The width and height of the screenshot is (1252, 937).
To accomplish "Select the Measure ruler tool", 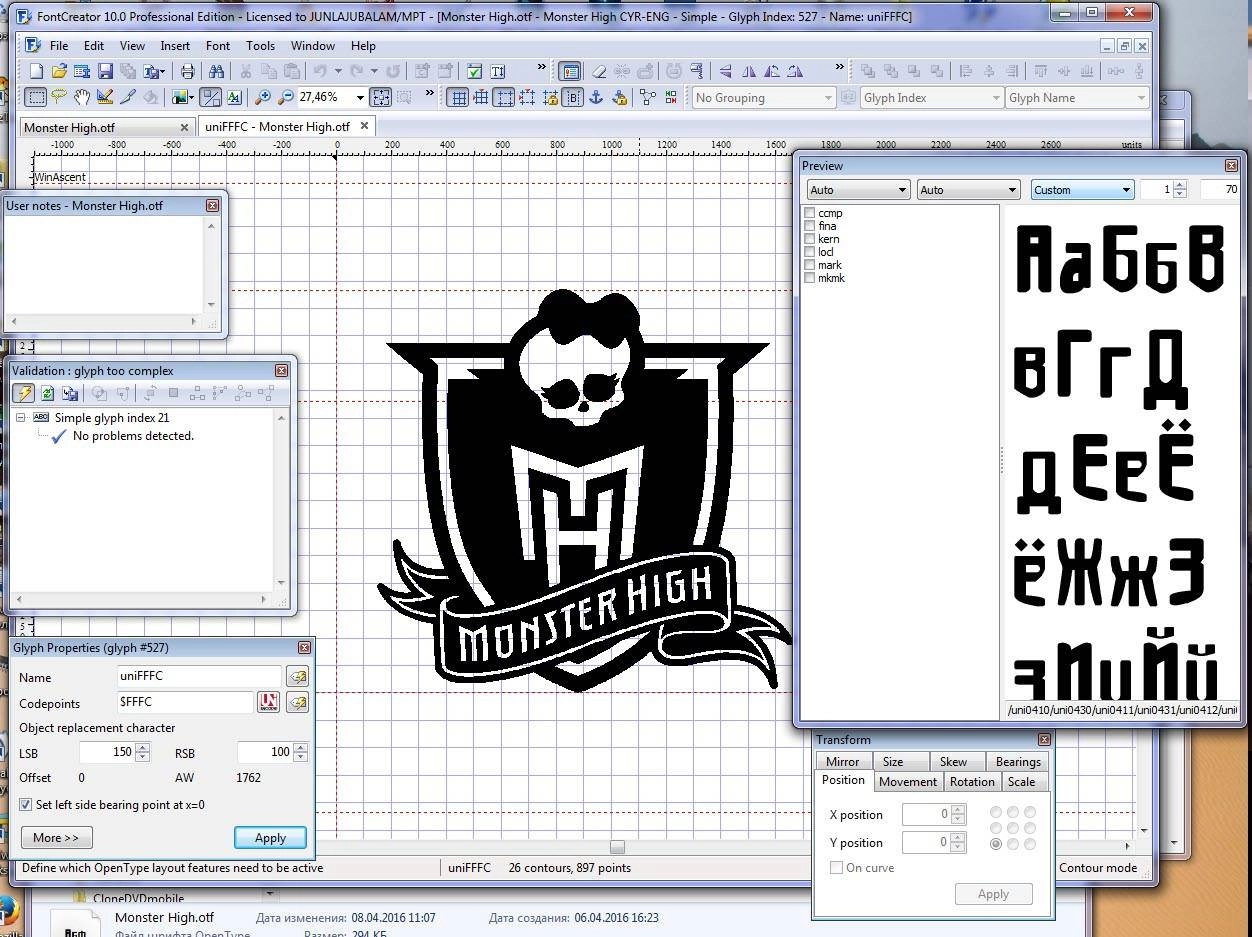I will point(105,97).
